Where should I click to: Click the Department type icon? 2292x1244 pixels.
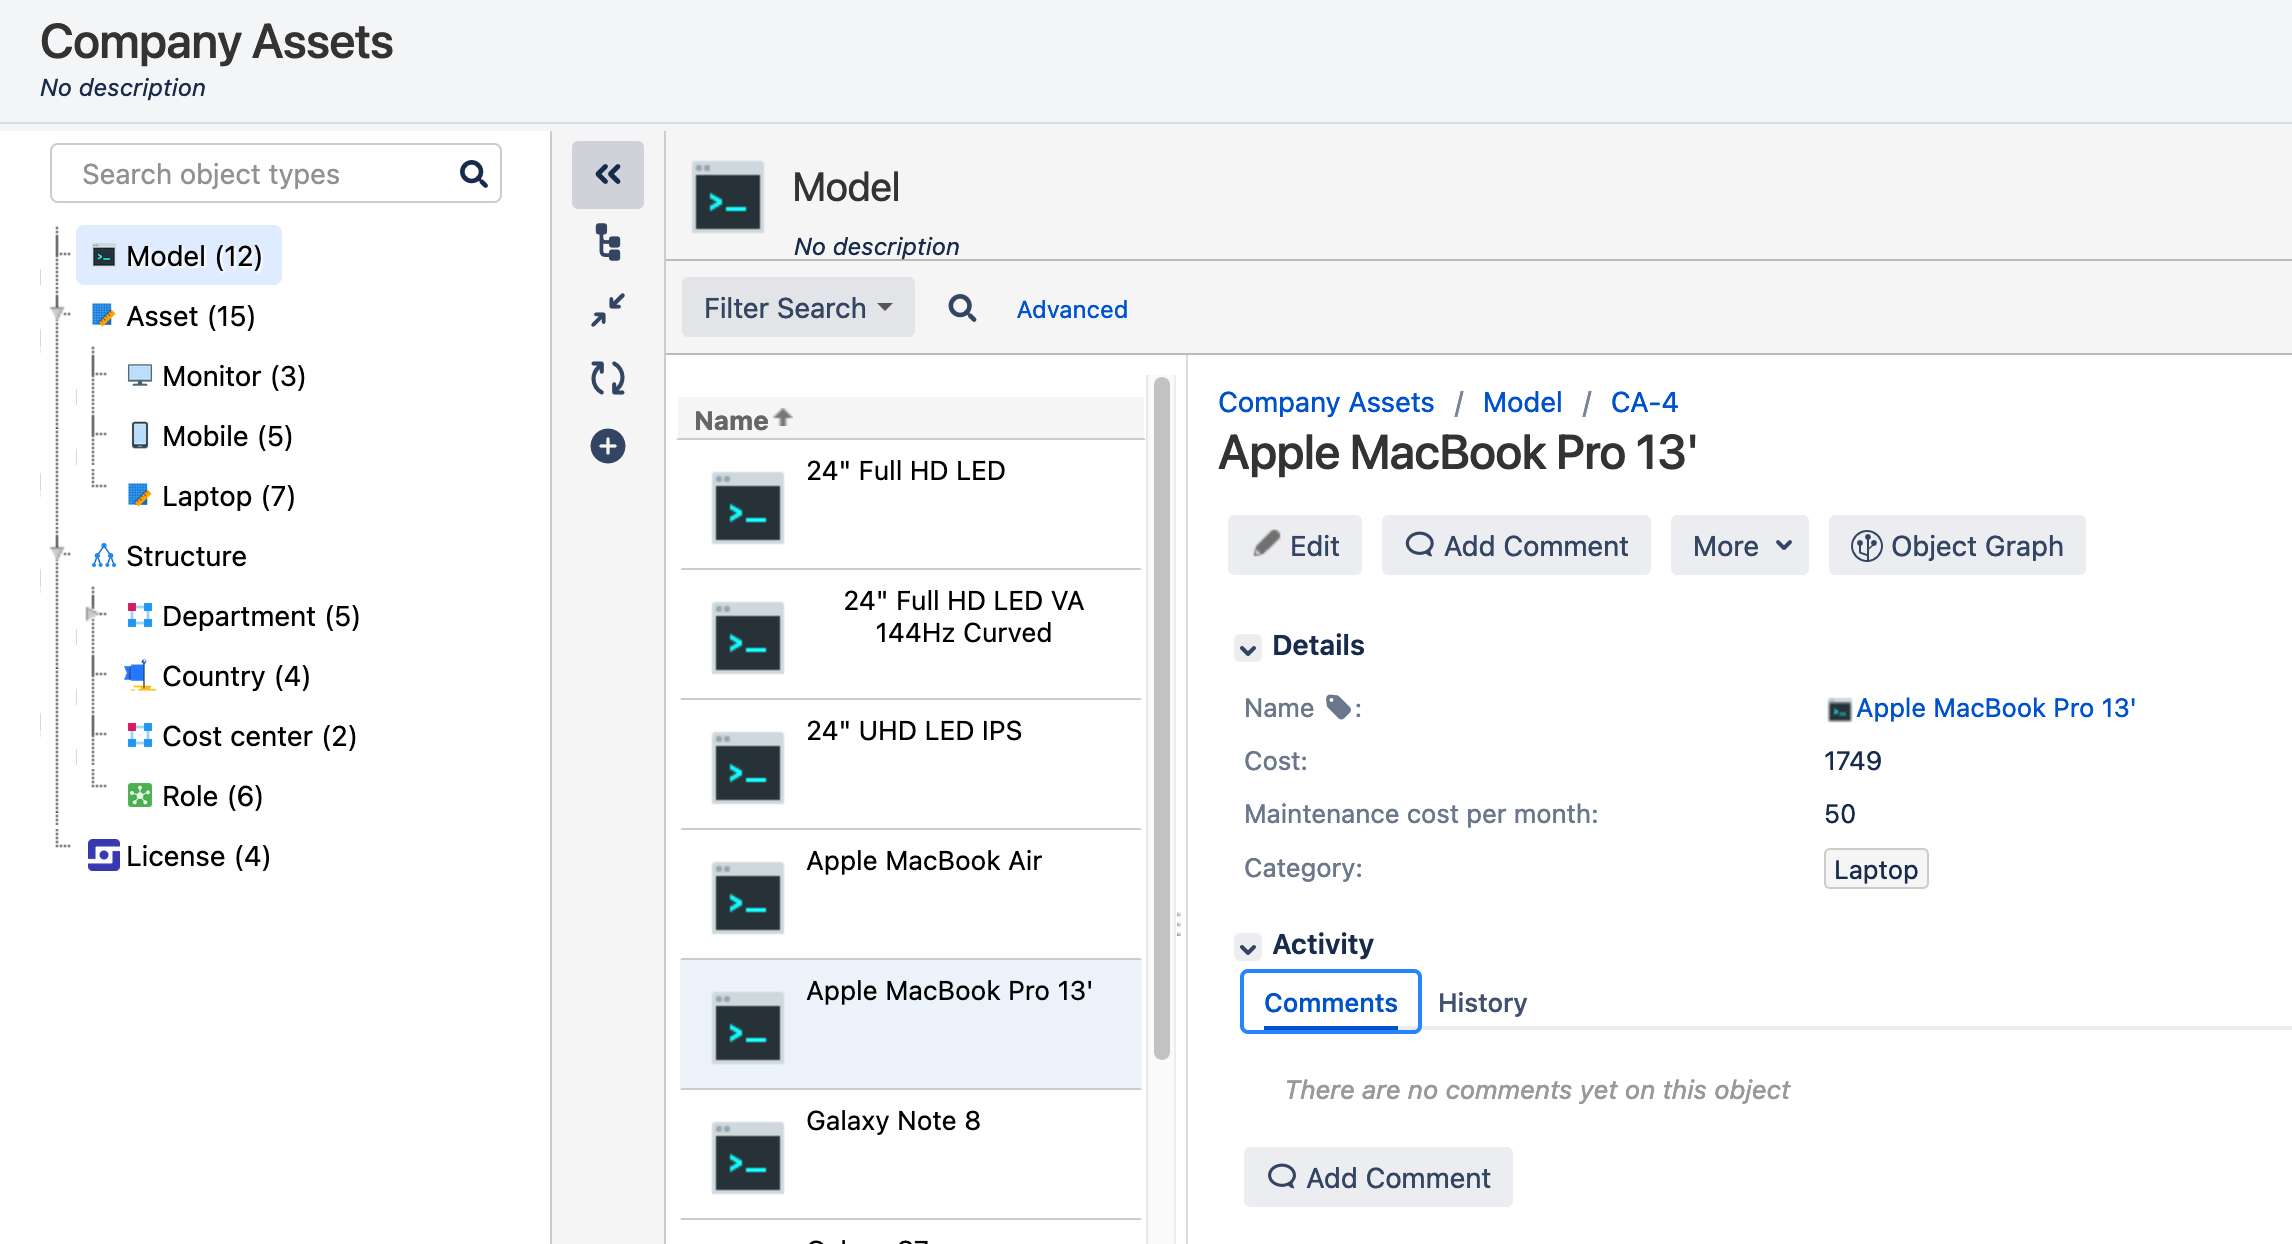point(140,615)
